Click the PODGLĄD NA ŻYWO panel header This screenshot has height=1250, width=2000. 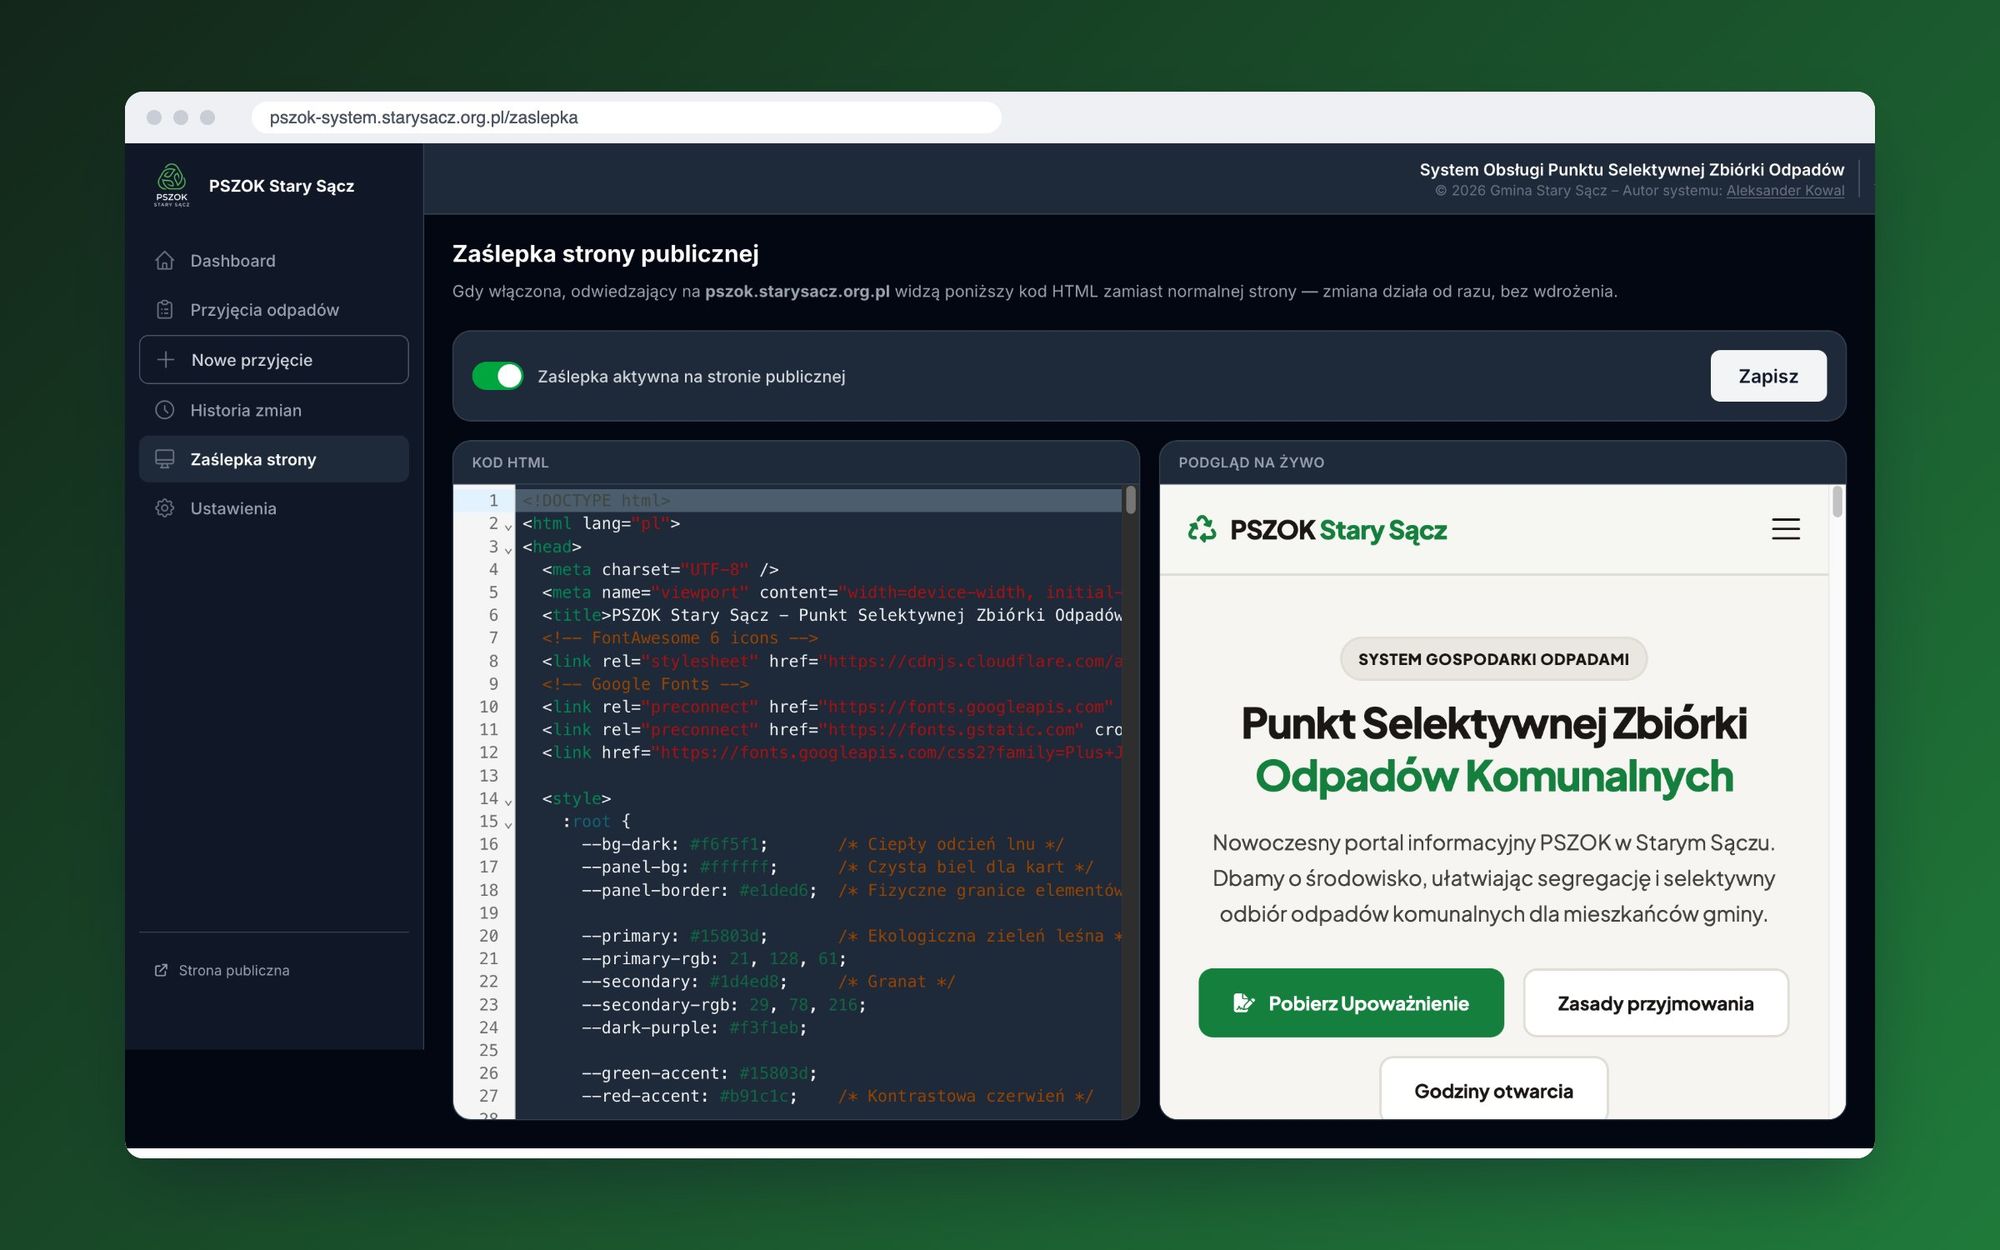tap(1502, 462)
